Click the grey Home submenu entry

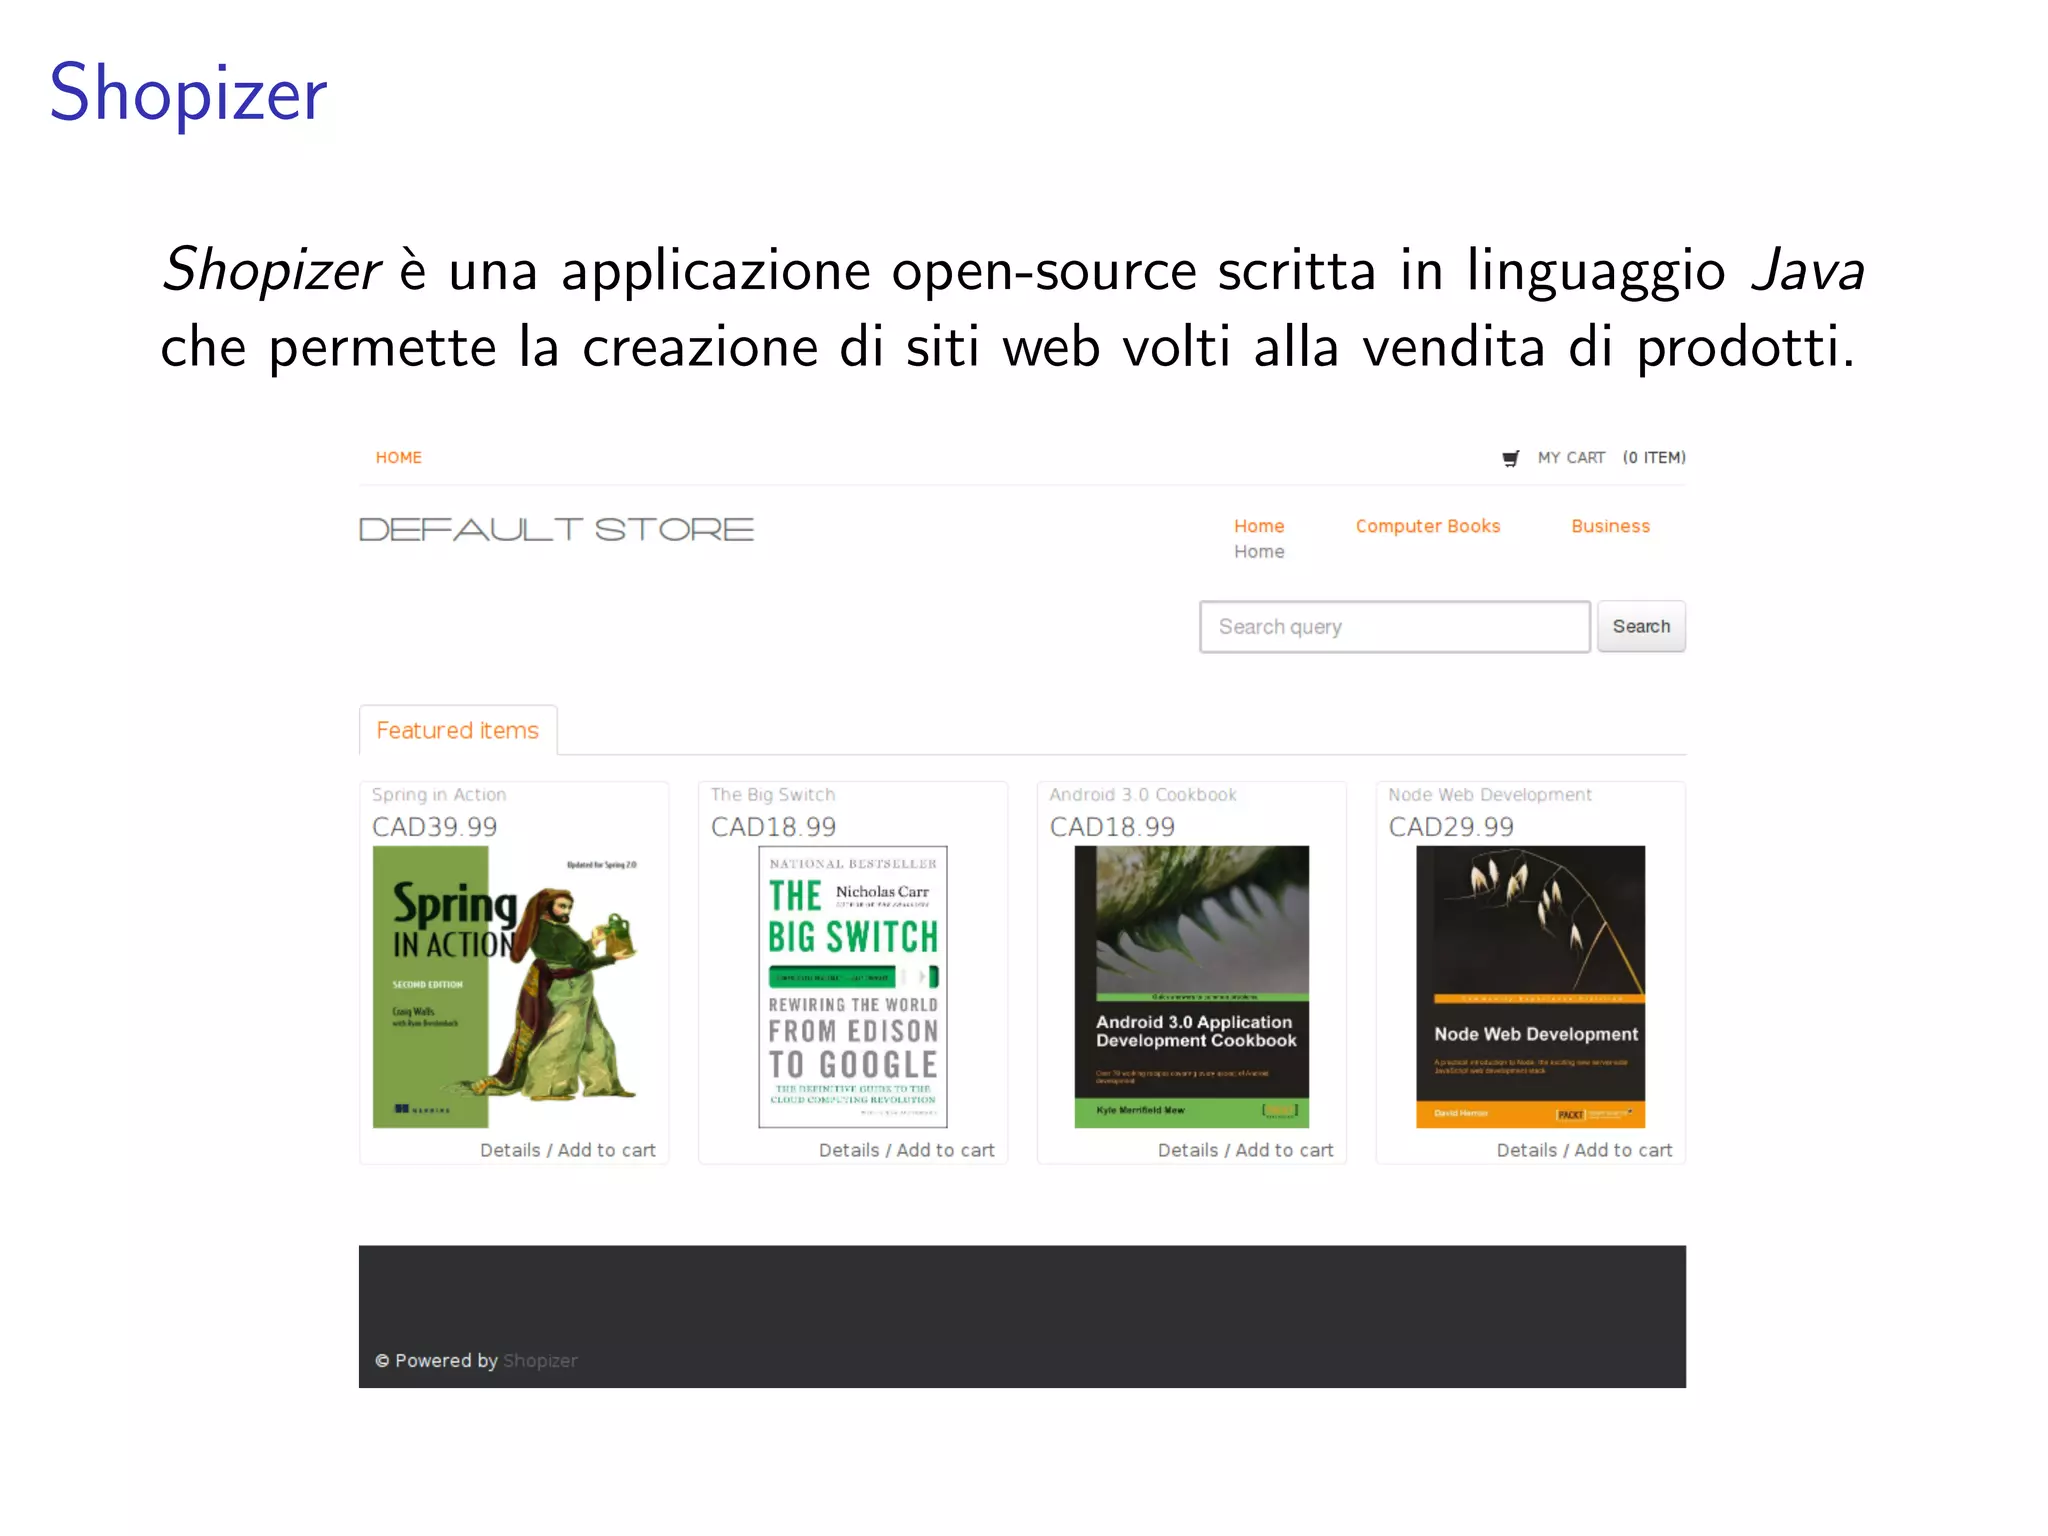tap(1258, 552)
